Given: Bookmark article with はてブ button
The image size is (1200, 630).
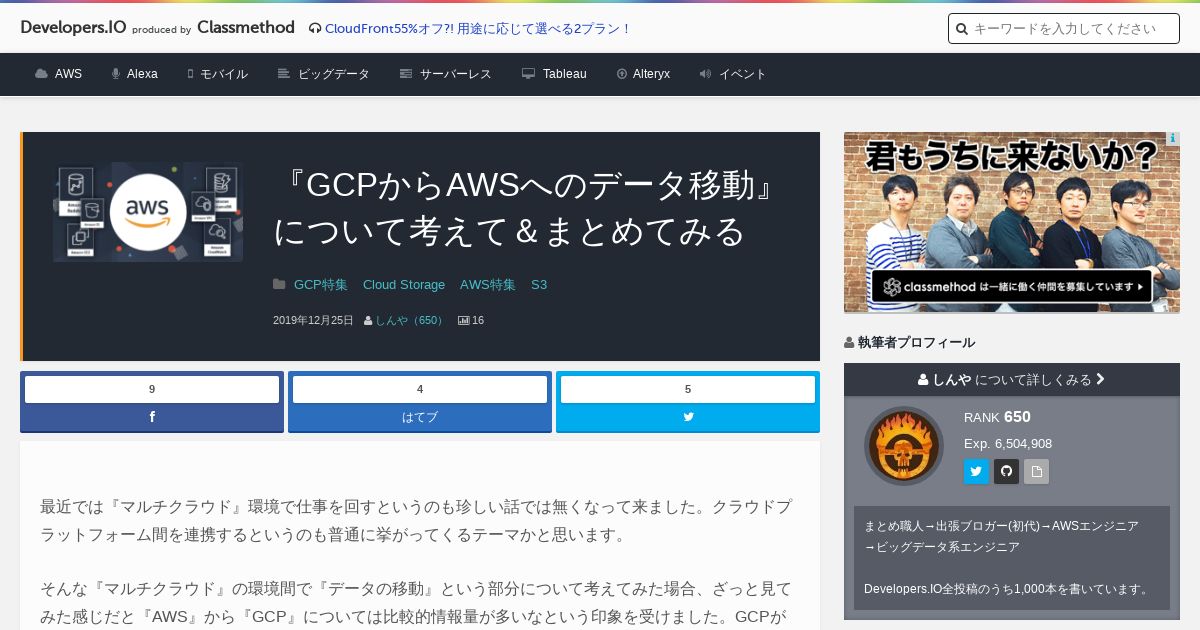Looking at the screenshot, I should (420, 417).
